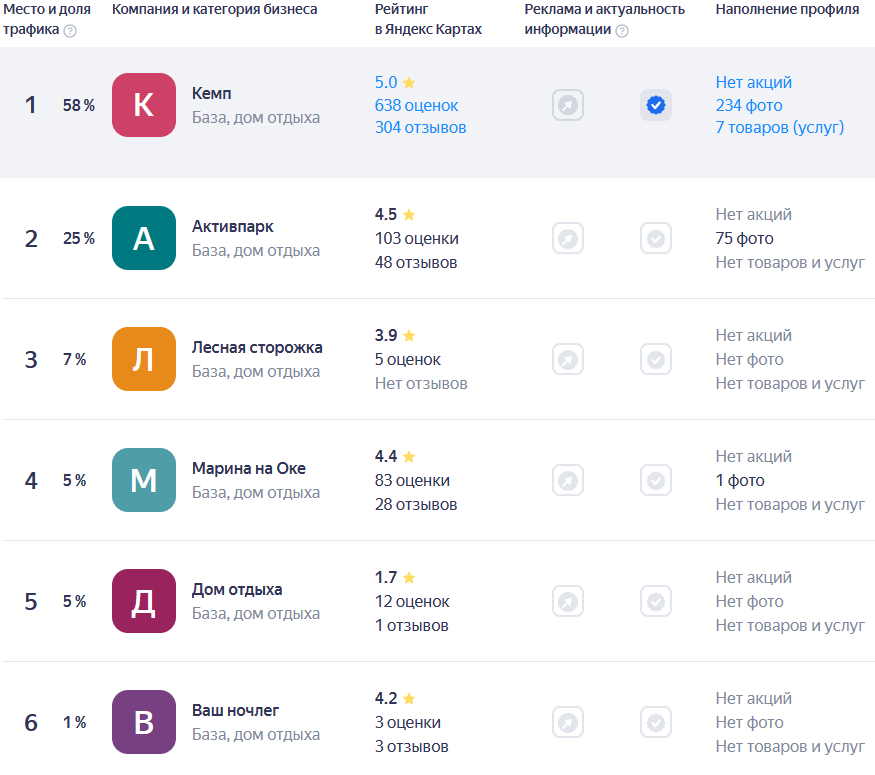Select company name 'Ваш ночлег'

[235, 711]
